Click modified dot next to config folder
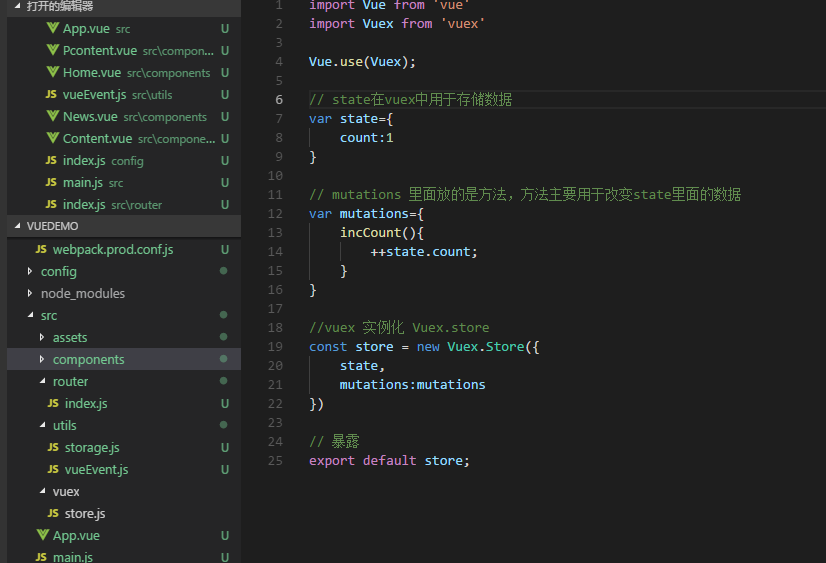Screen dimensions: 826x563 click(x=223, y=271)
